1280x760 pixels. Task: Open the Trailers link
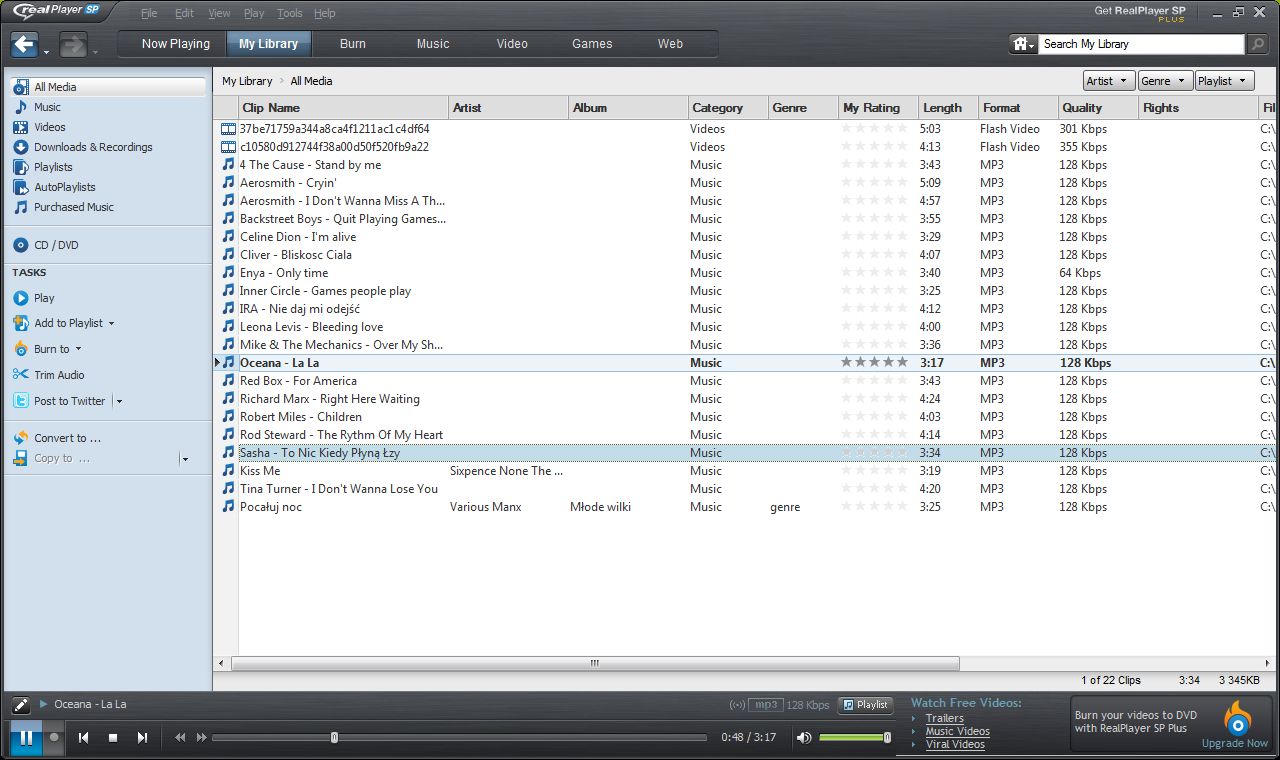tap(945, 718)
